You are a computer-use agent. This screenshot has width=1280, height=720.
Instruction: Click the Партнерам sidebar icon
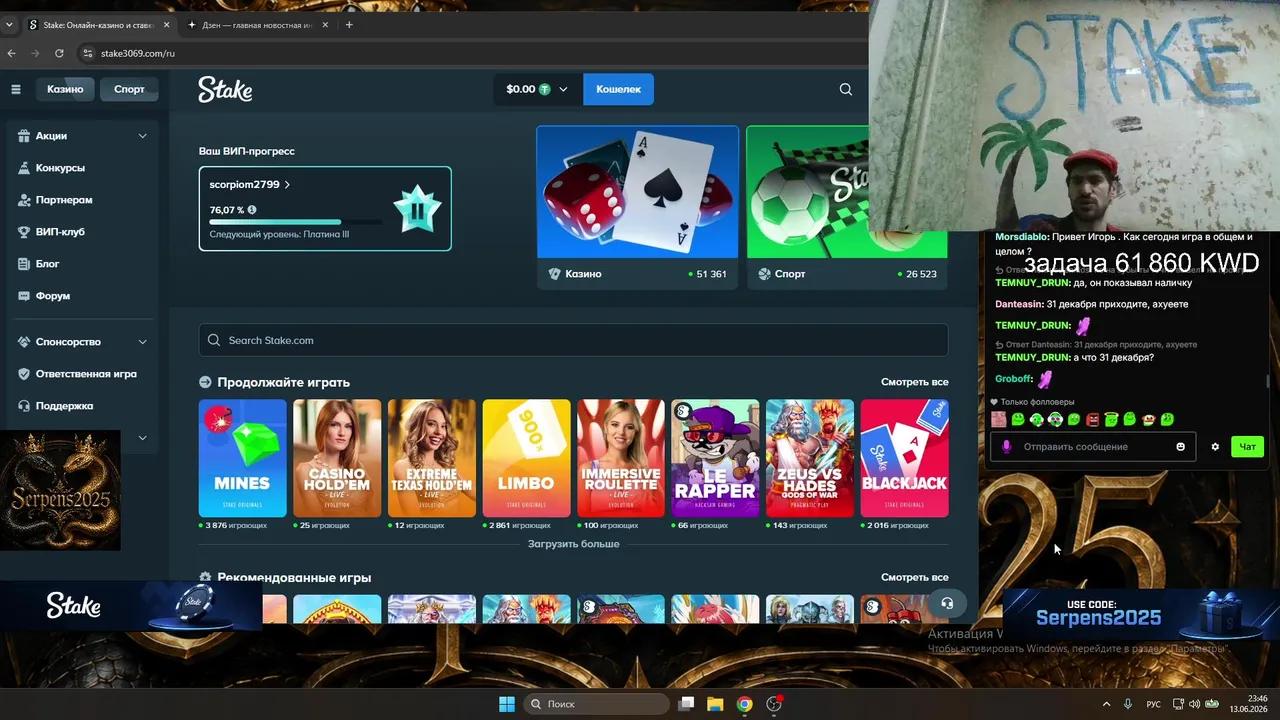(x=24, y=200)
